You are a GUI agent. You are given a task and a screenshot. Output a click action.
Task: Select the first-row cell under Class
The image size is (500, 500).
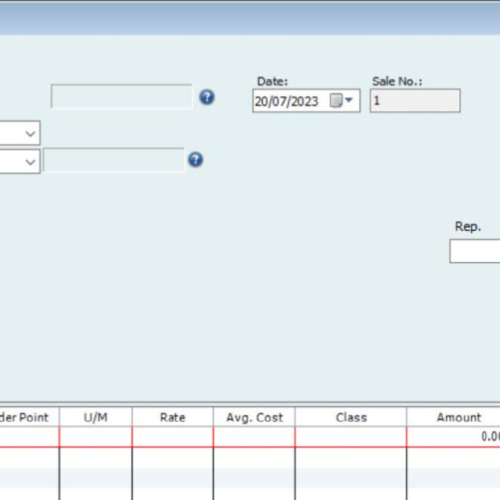click(x=351, y=437)
